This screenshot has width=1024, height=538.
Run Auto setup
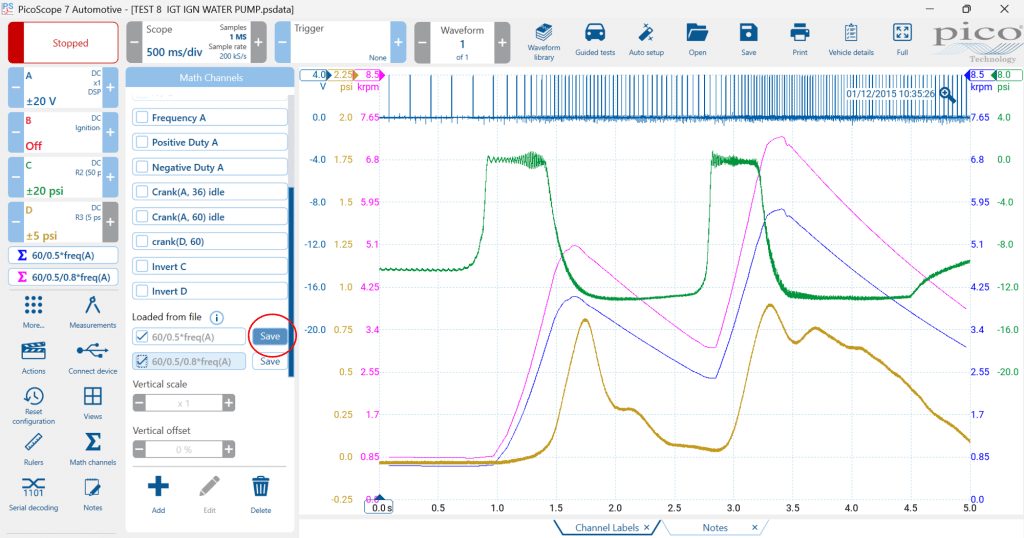(646, 40)
